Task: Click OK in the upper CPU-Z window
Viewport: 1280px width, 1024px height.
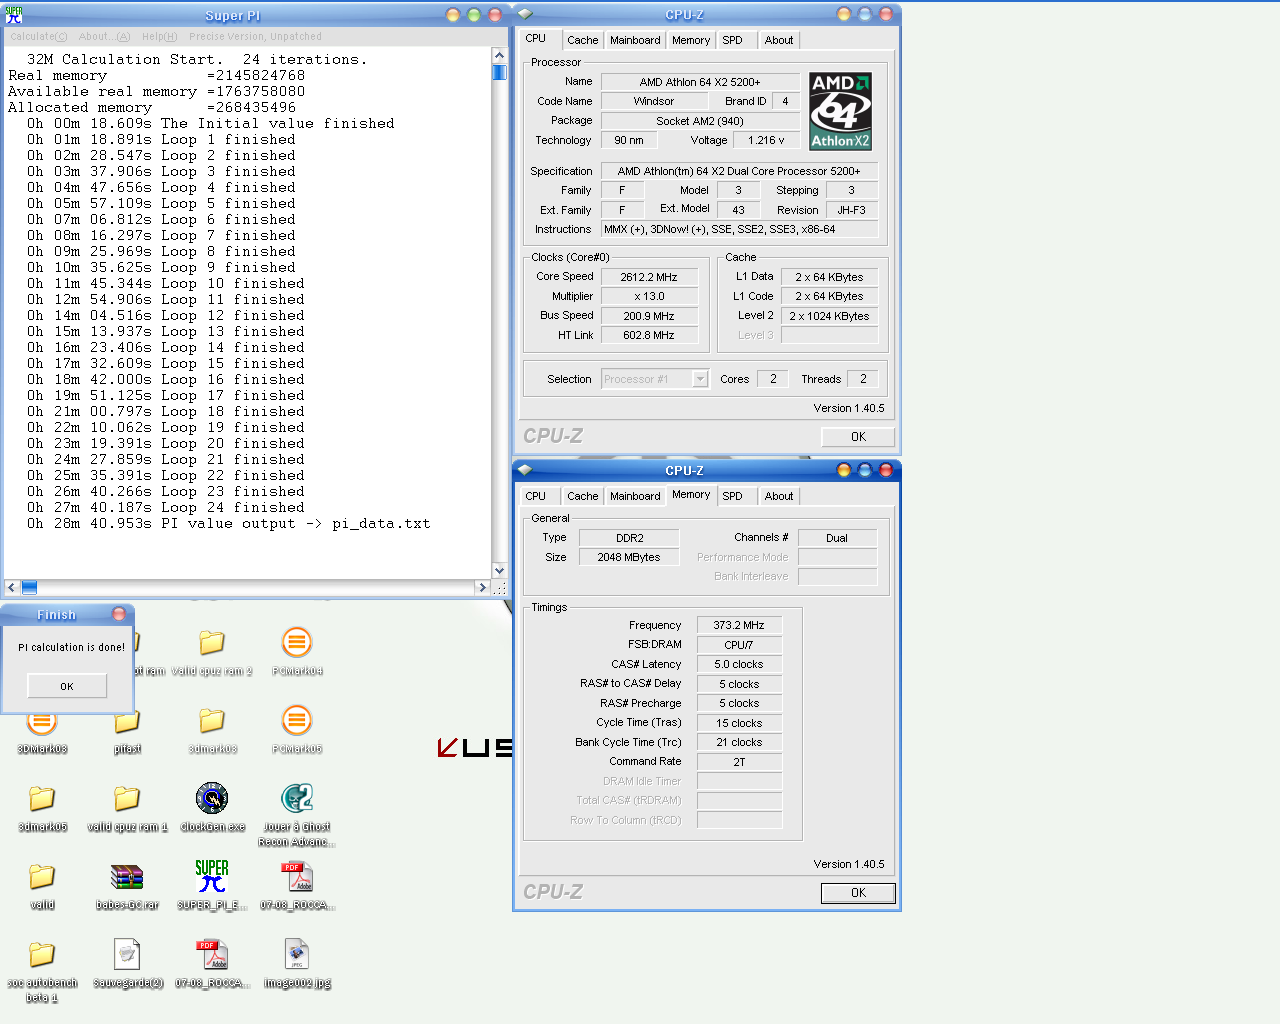Action: point(858,437)
